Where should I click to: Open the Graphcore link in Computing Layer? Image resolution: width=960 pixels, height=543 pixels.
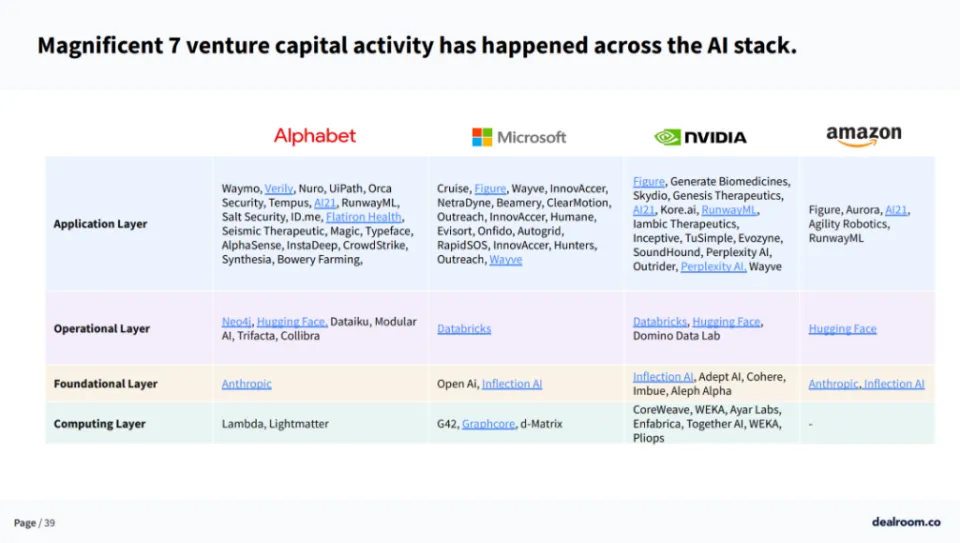coord(489,424)
